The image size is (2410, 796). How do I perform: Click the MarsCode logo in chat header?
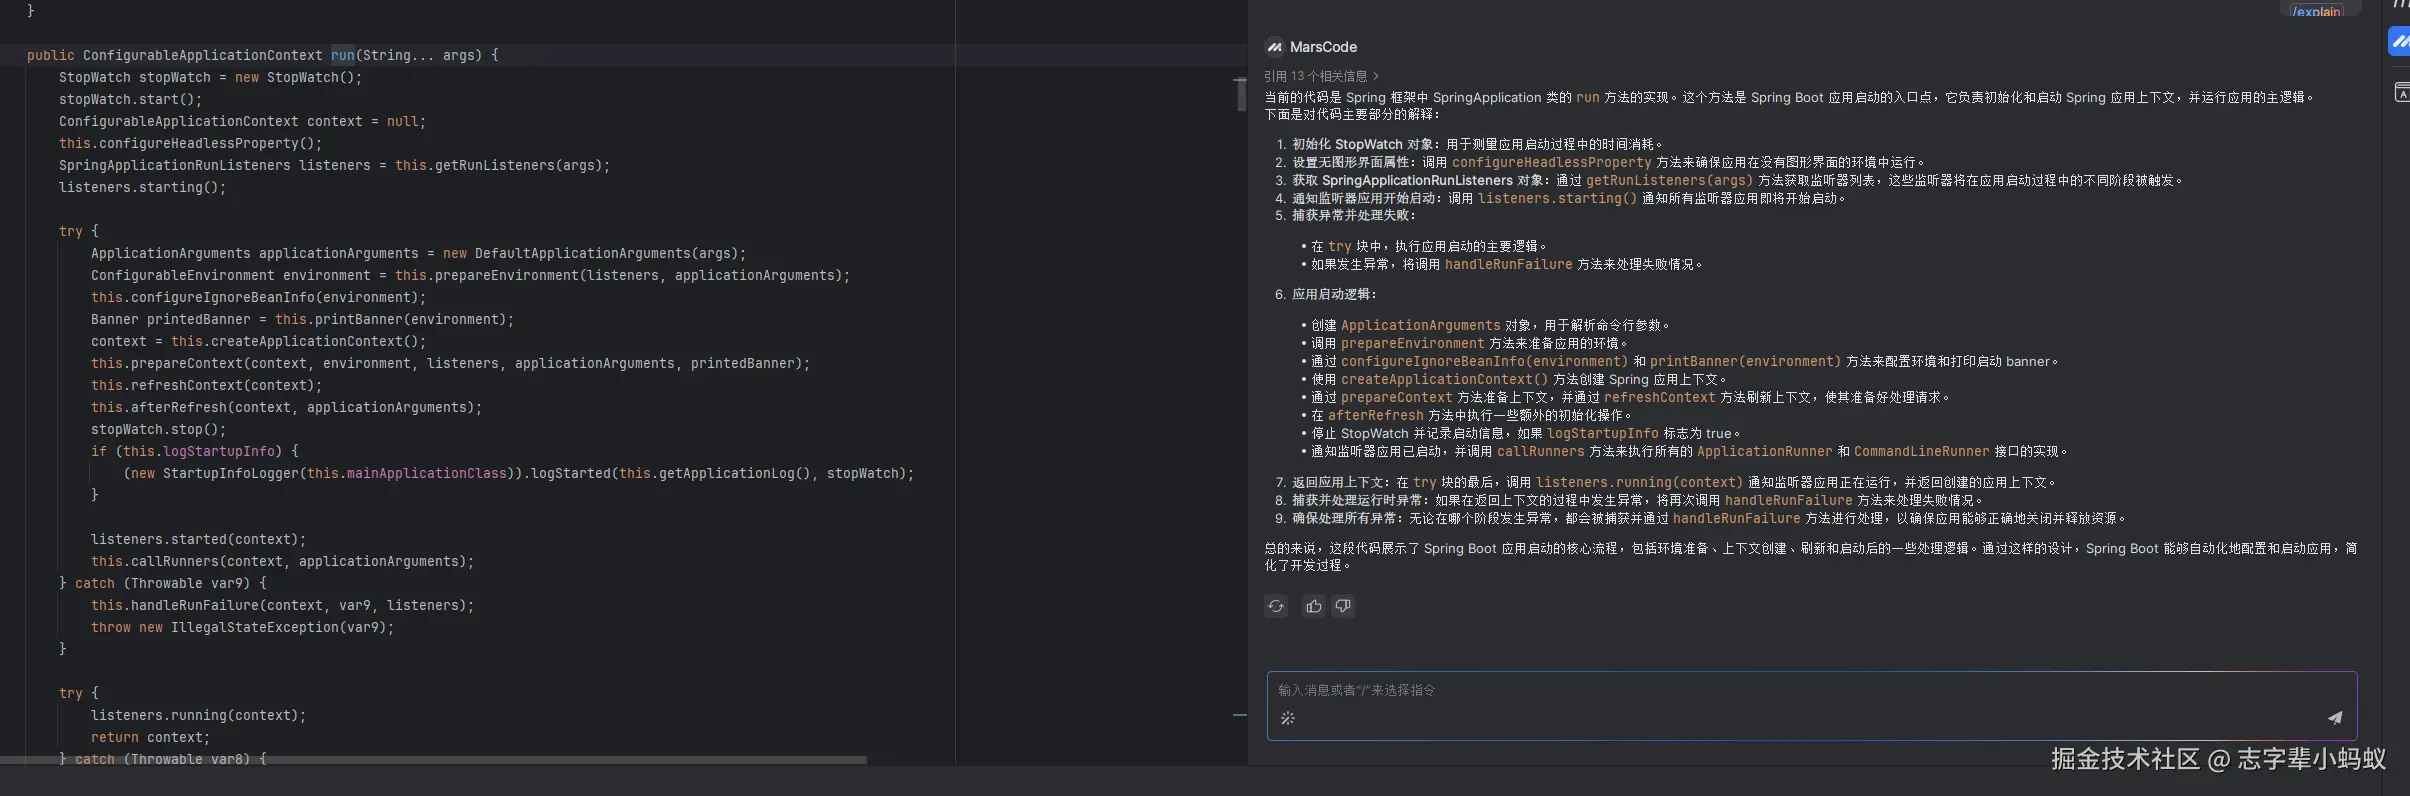pos(1274,47)
